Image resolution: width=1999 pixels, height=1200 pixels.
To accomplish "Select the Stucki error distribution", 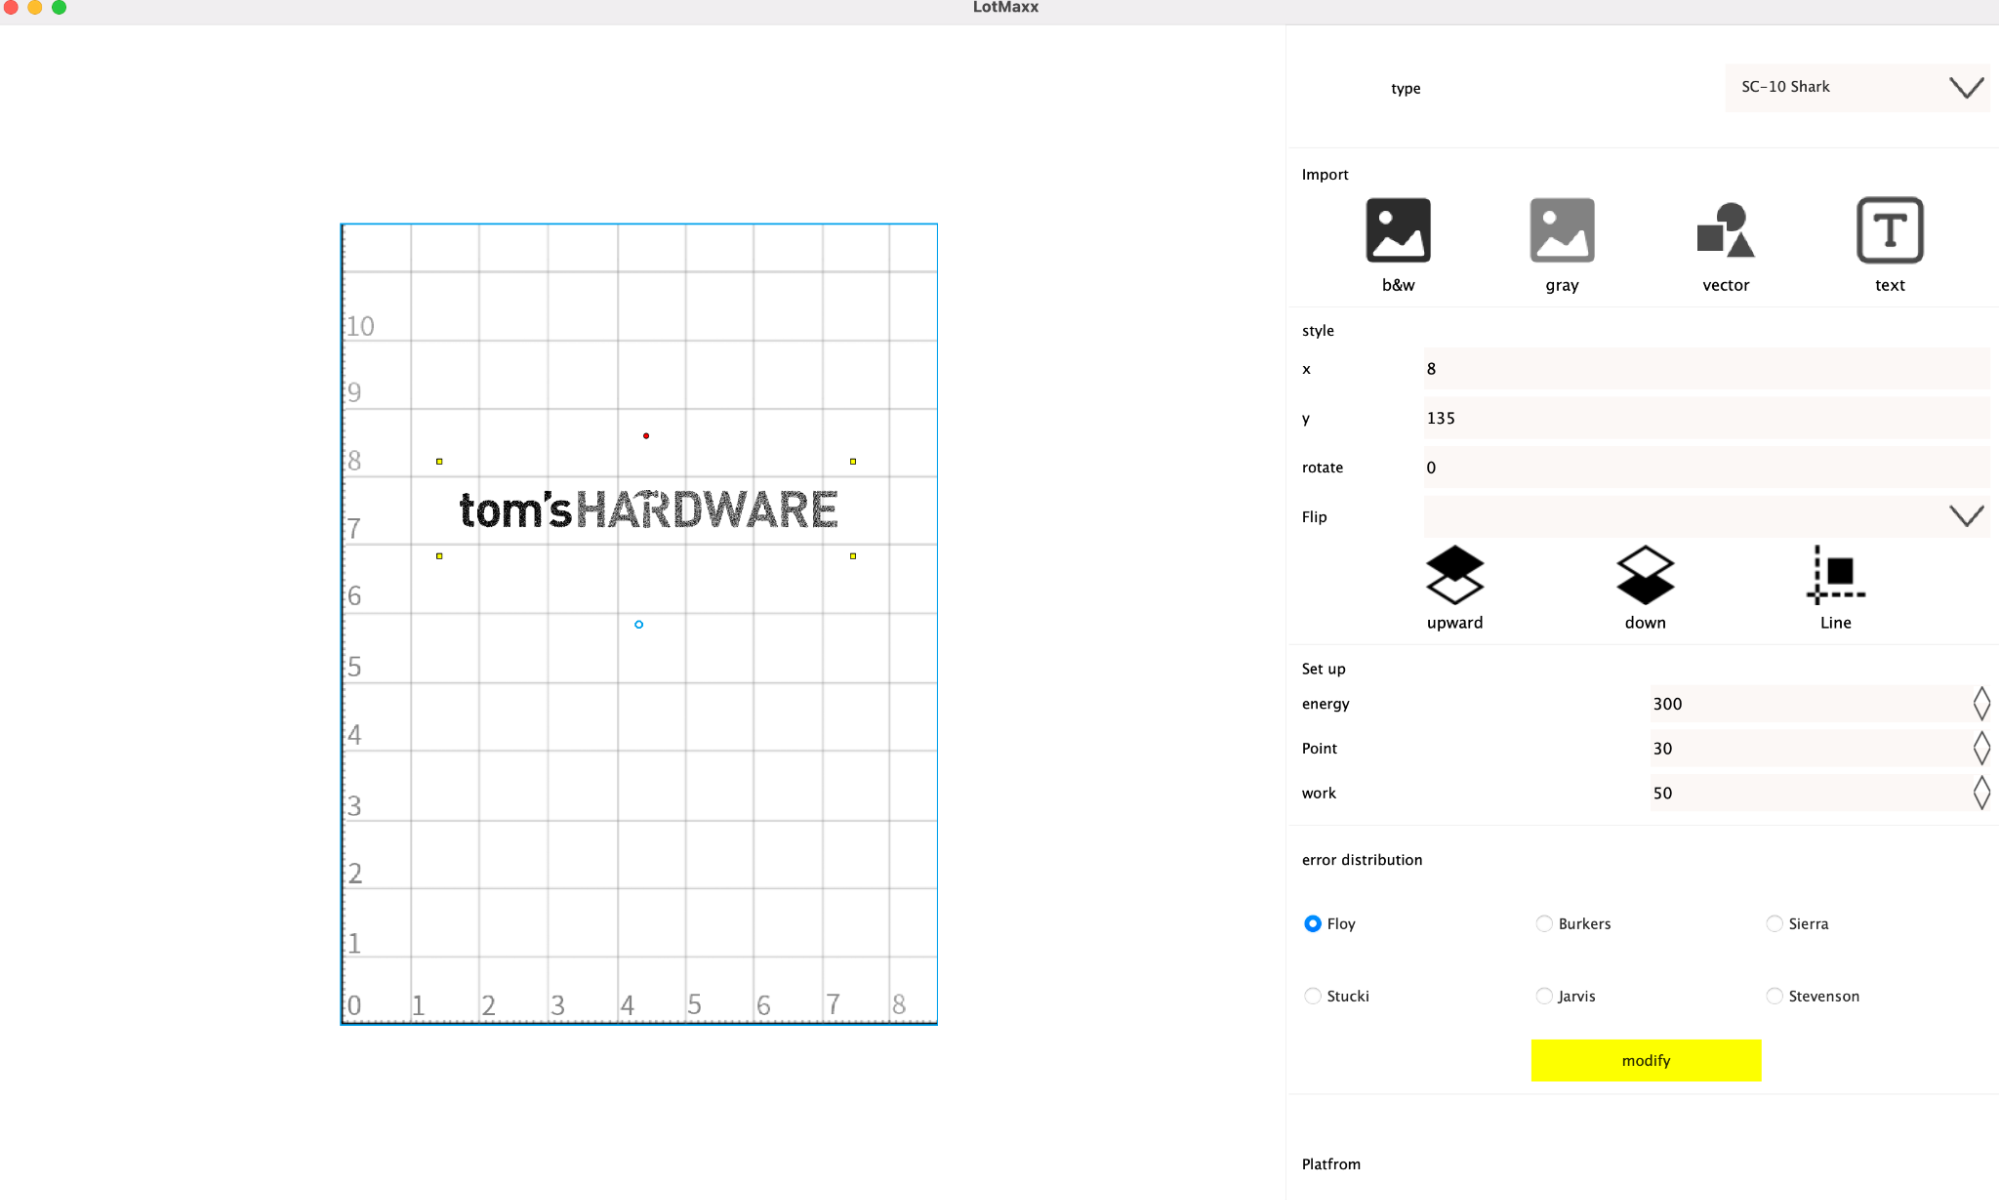I will [x=1313, y=996].
